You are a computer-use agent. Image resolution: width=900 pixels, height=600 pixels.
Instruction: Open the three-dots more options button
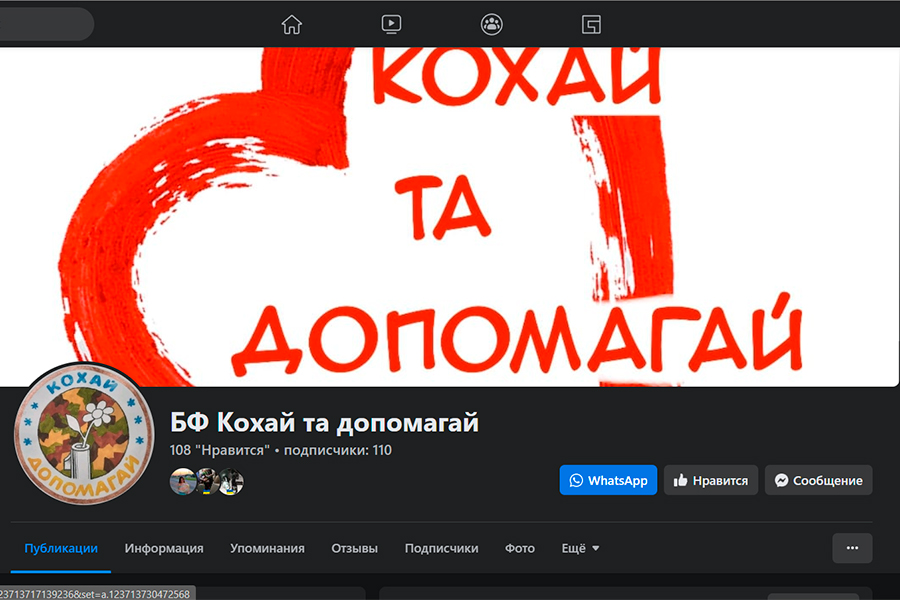click(x=852, y=548)
